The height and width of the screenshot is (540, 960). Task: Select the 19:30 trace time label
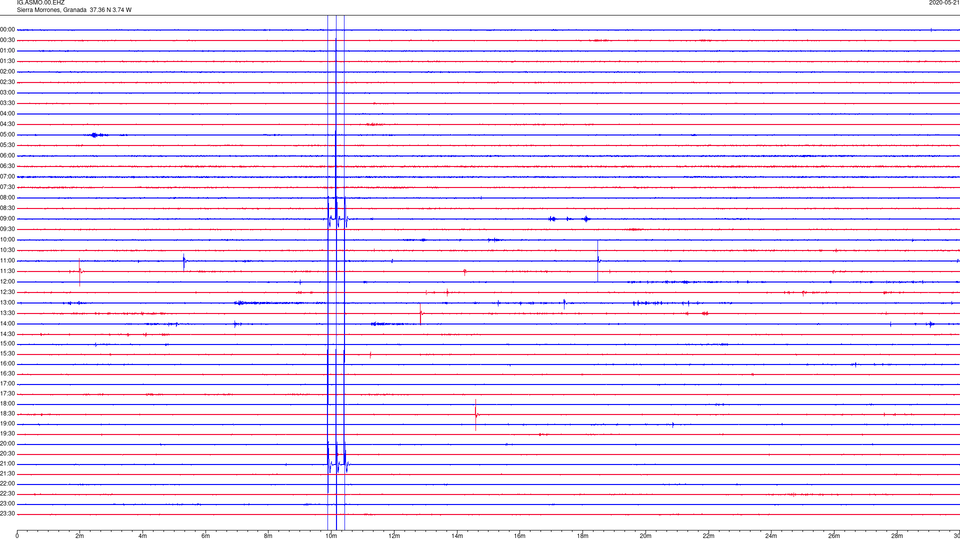tap(7, 433)
